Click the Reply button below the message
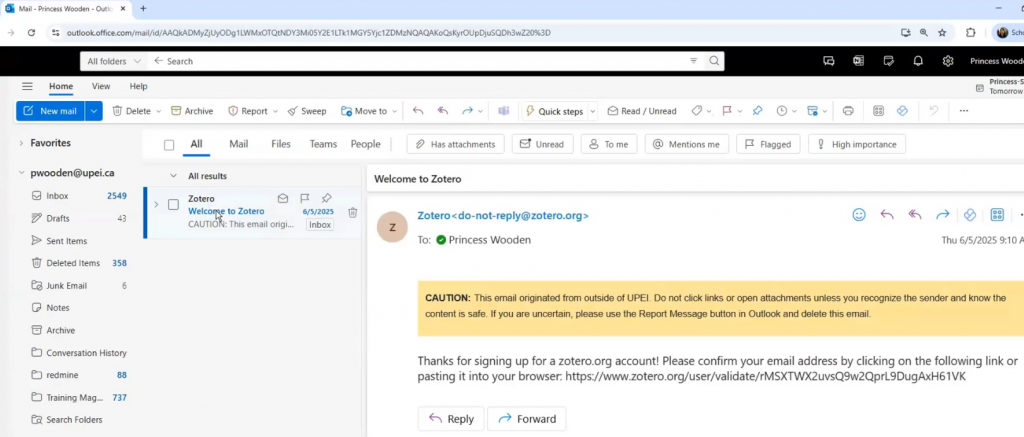This screenshot has width=1024, height=437. coord(451,418)
